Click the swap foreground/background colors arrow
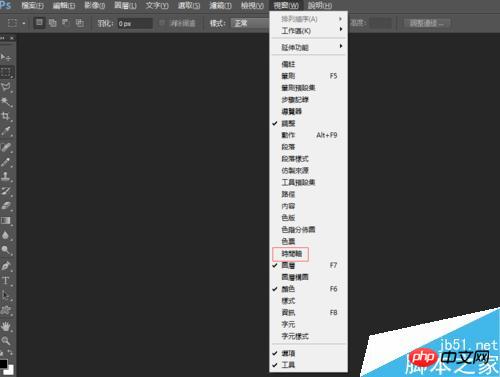The height and width of the screenshot is (377, 500). tap(11, 352)
